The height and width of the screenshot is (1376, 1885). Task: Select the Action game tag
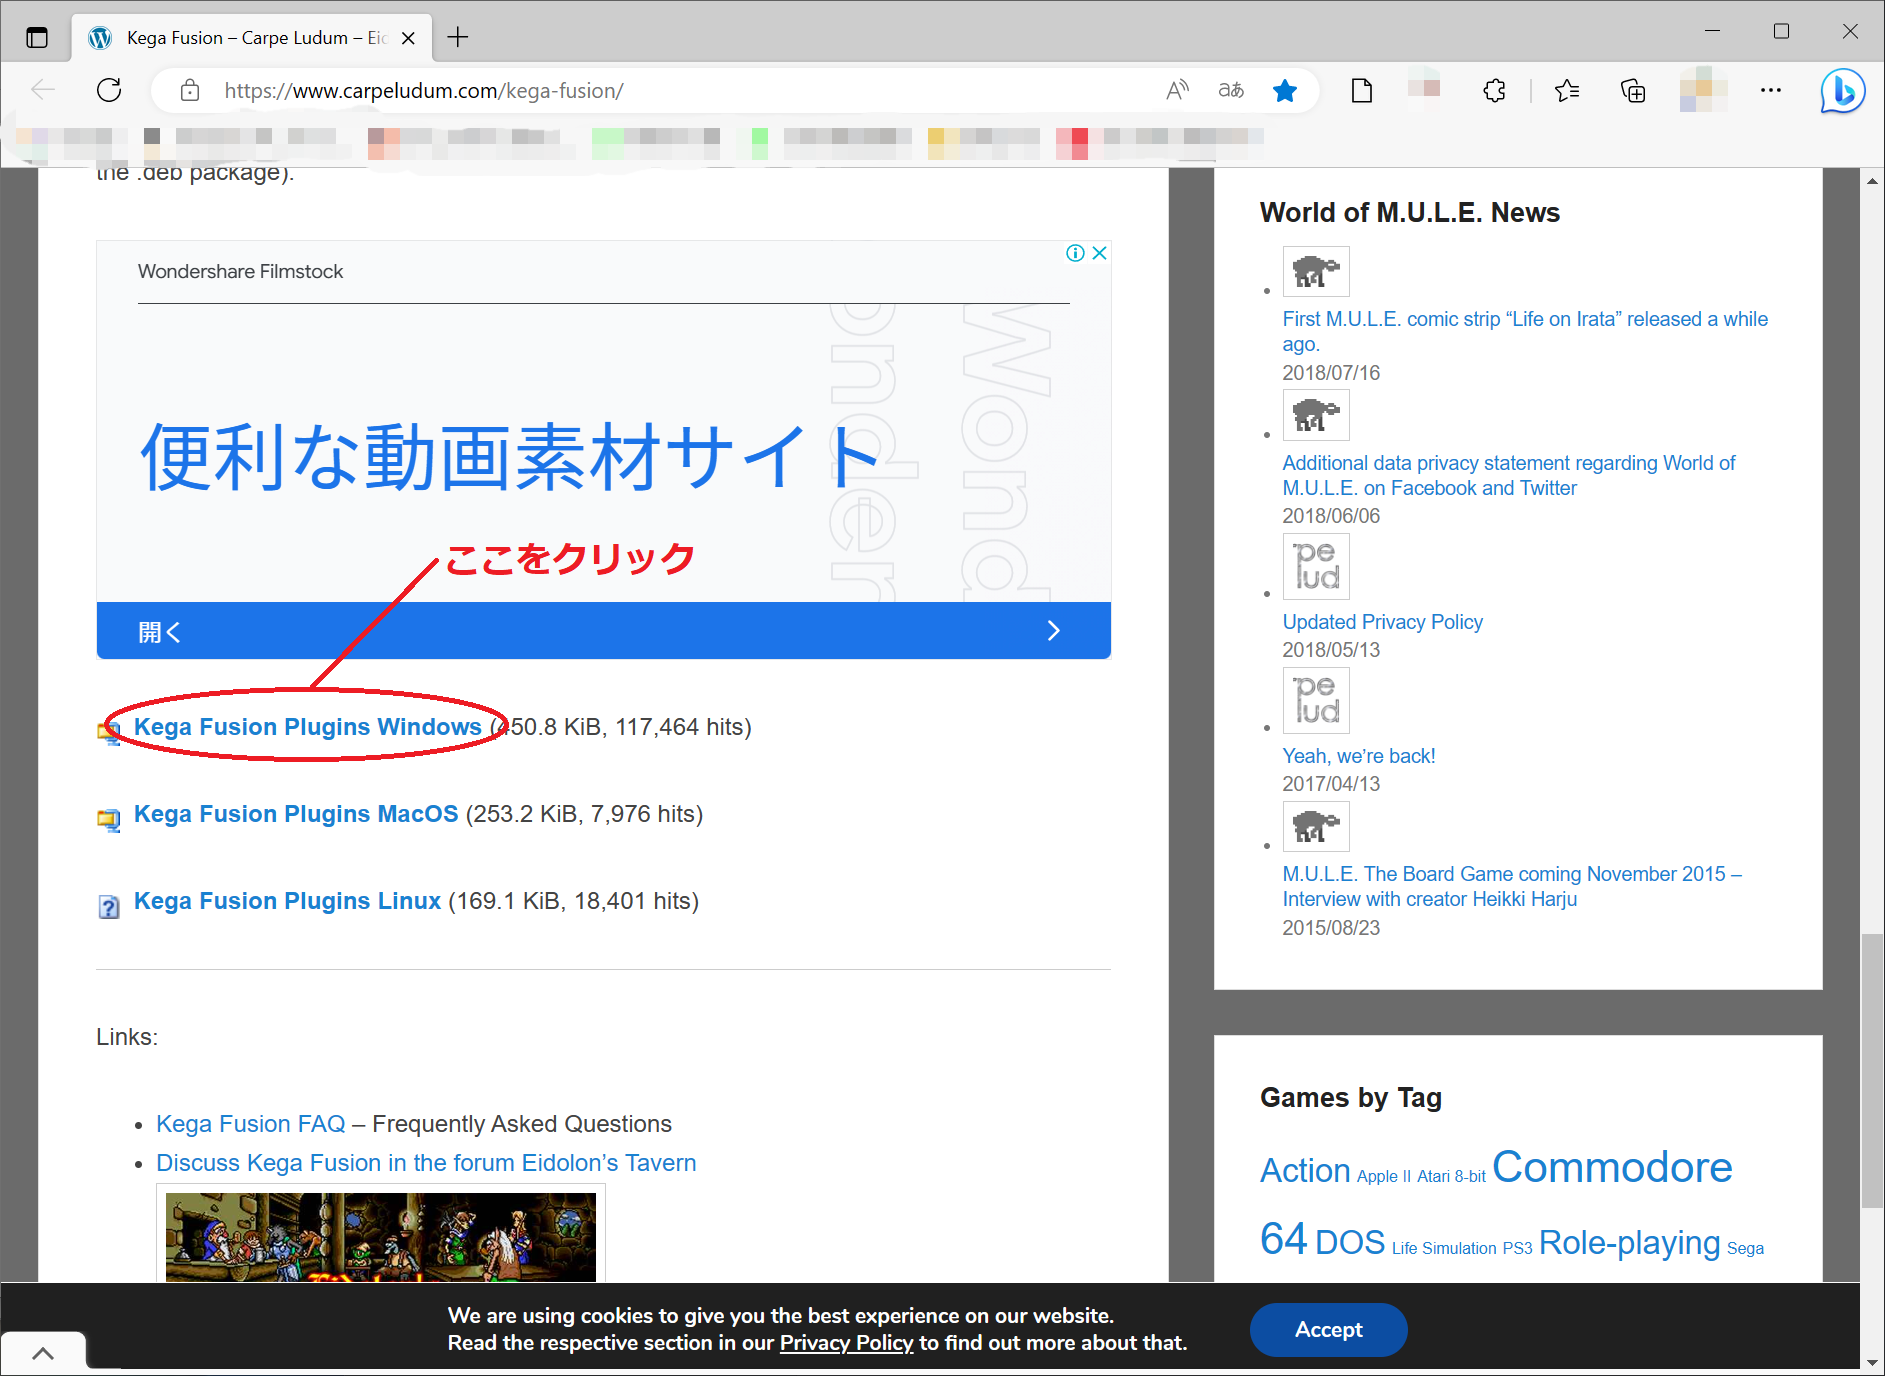point(1305,1170)
